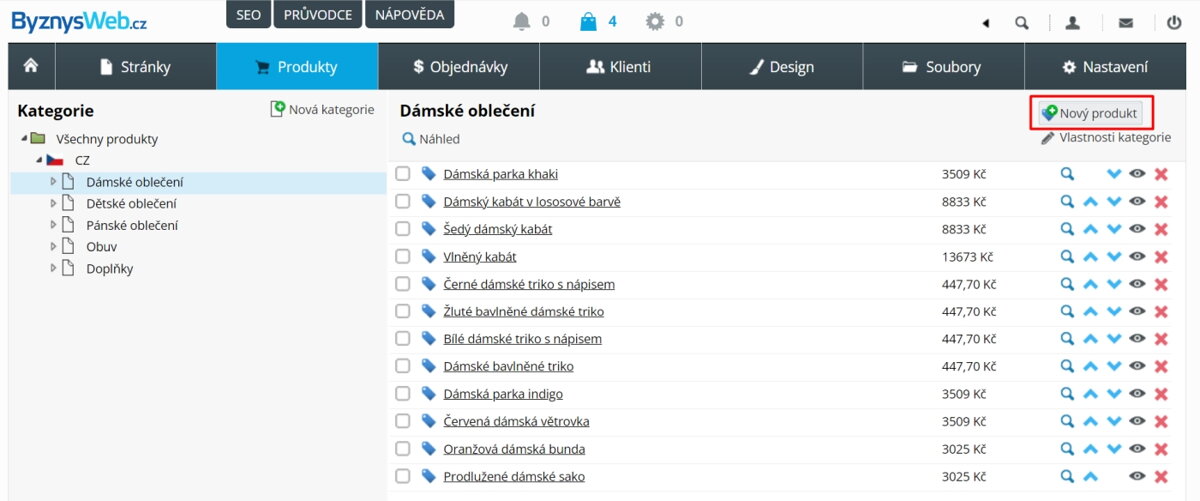The image size is (1200, 501).
Task: Move Dámská parka khaki down
Action: point(1114,174)
